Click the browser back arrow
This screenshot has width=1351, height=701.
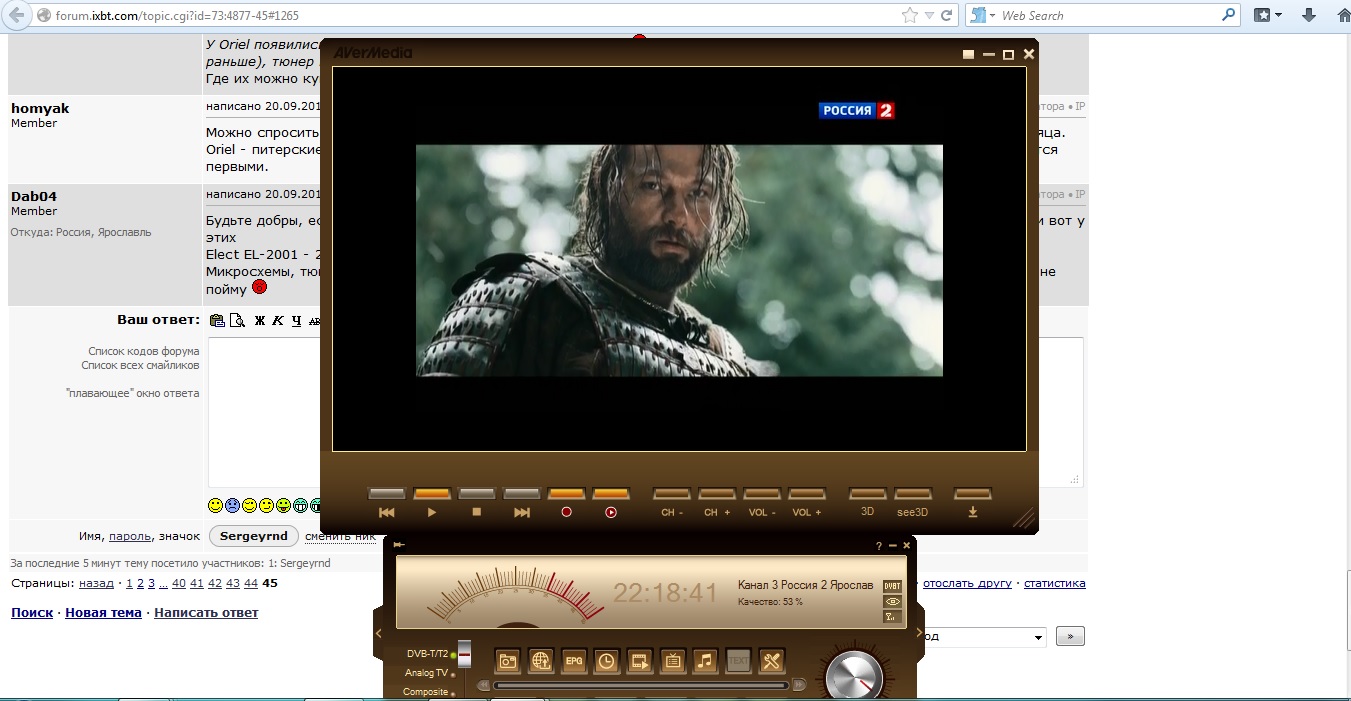click(x=17, y=15)
